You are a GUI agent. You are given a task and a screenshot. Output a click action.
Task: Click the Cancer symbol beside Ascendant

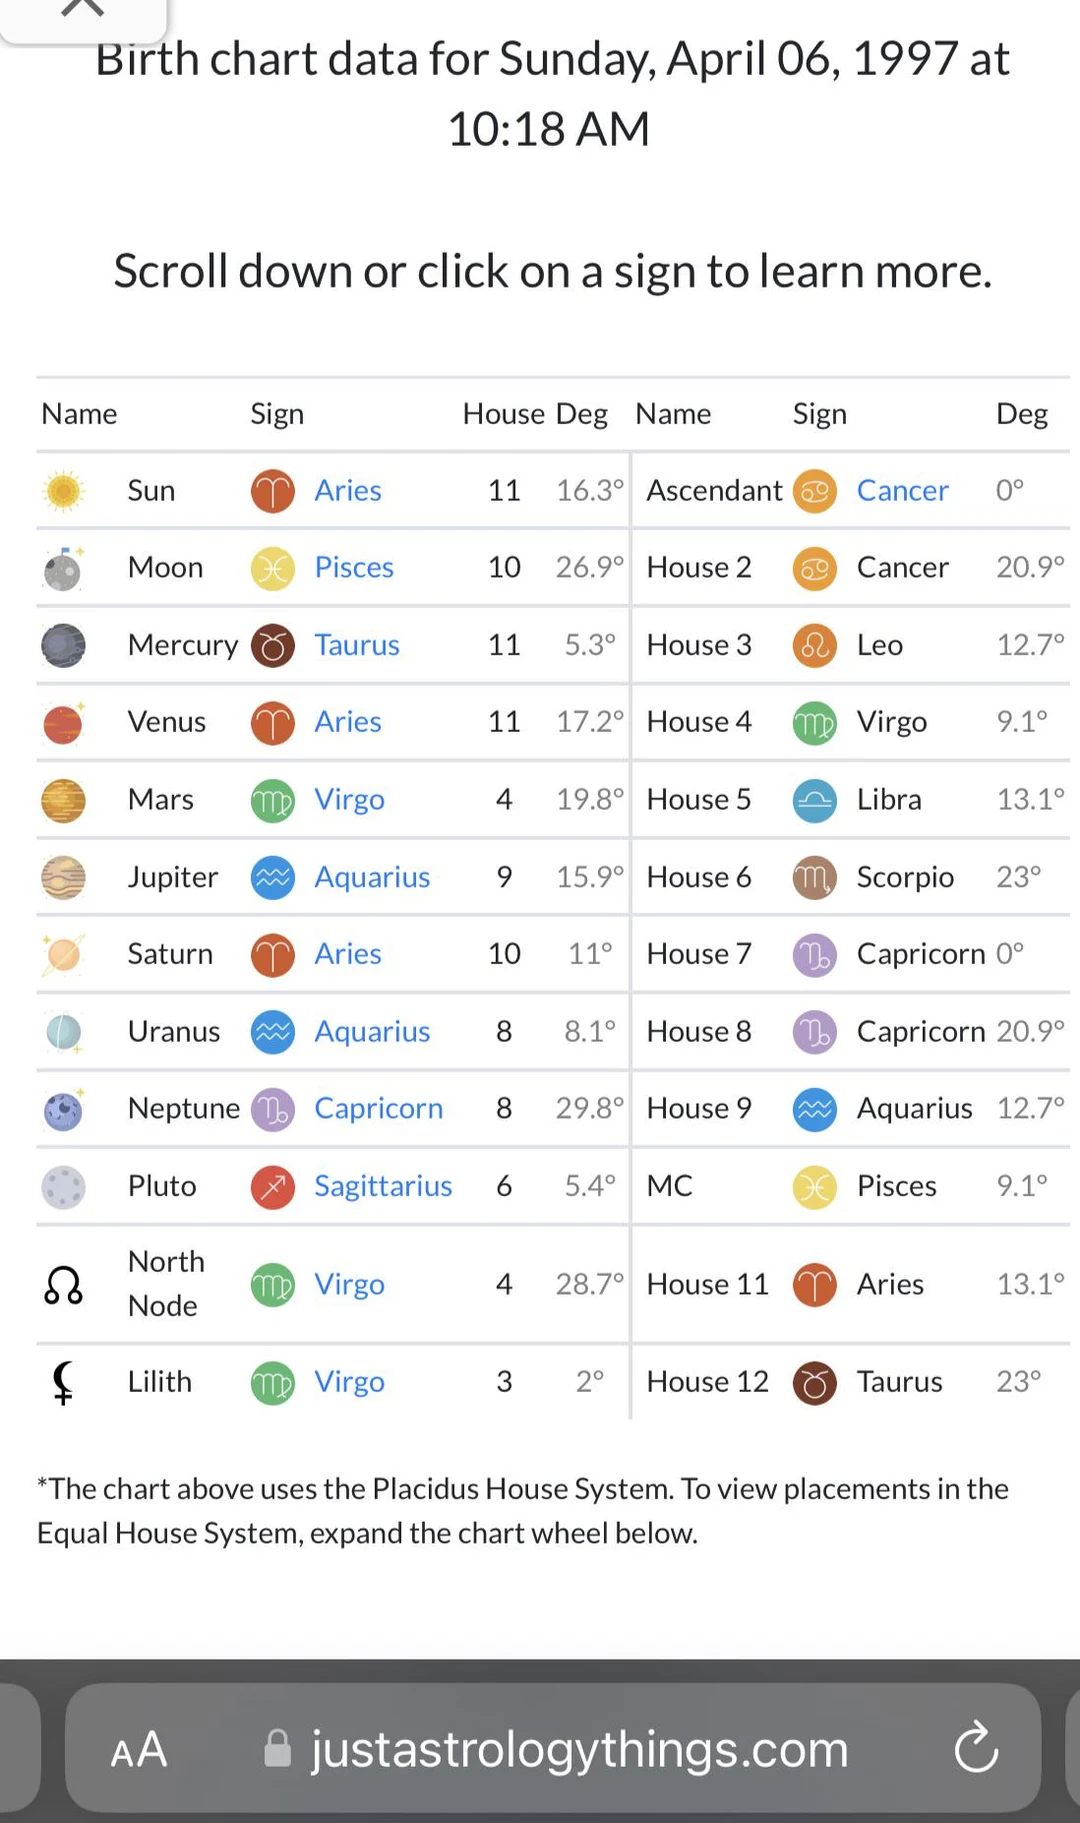coord(814,491)
